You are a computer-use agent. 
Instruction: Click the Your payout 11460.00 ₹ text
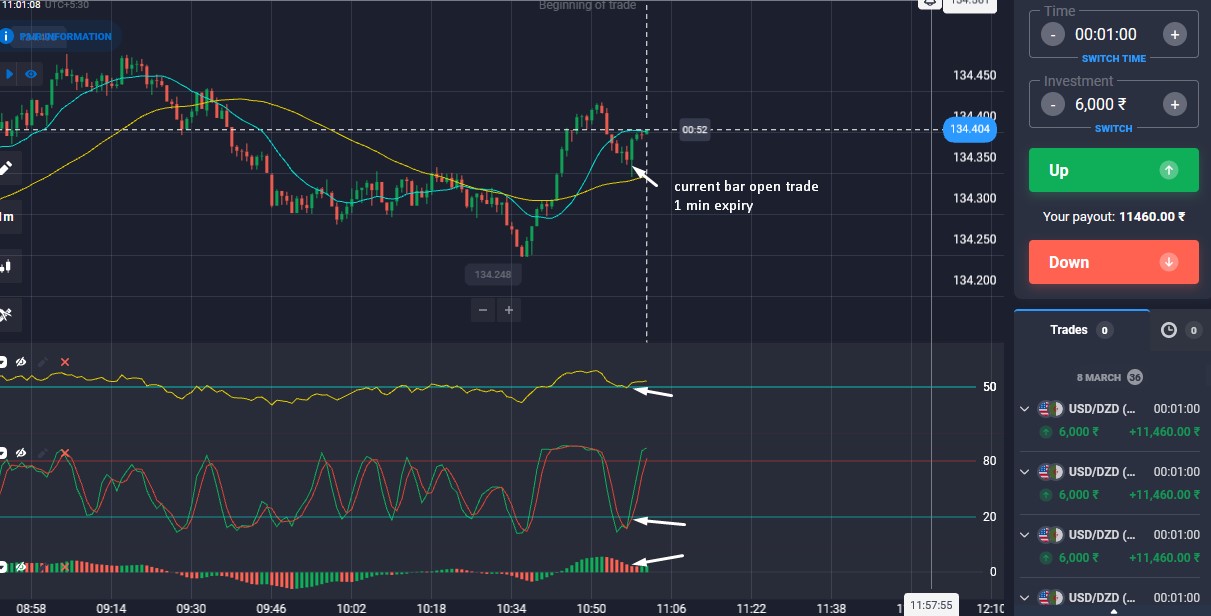(x=1113, y=216)
